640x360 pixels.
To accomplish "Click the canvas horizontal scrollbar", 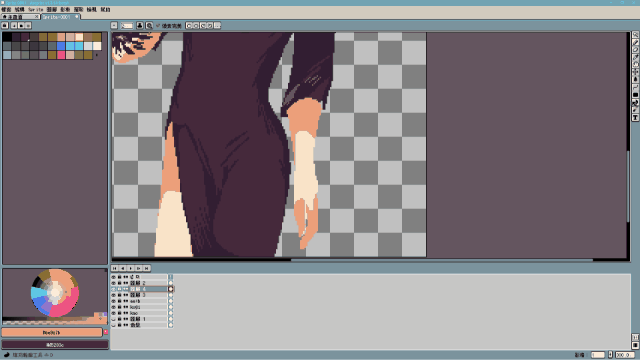I will [x=442, y=260].
